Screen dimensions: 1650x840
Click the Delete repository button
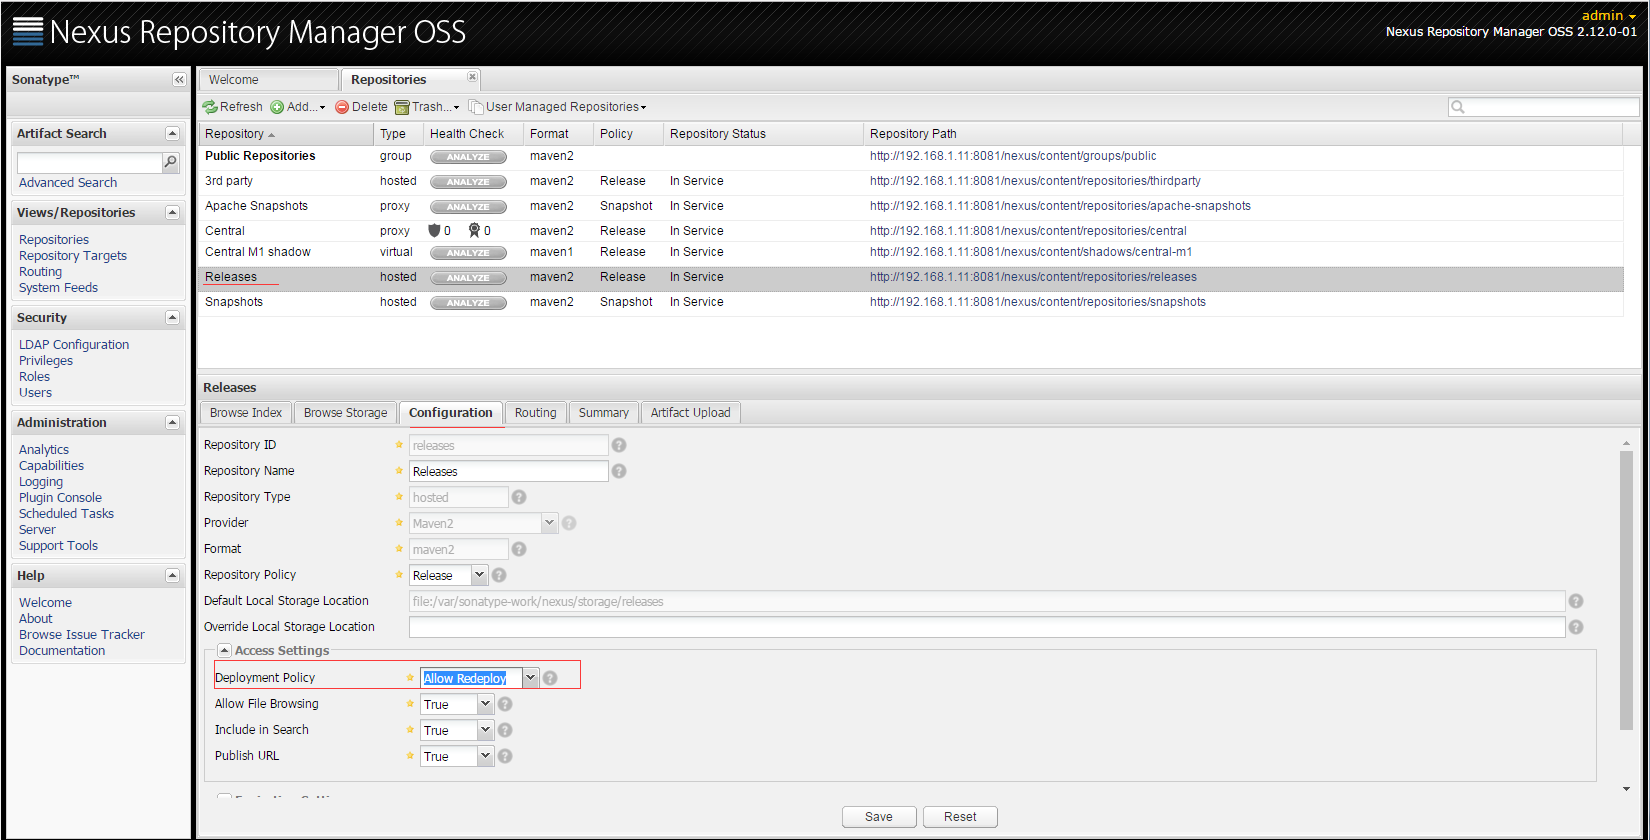tap(361, 107)
